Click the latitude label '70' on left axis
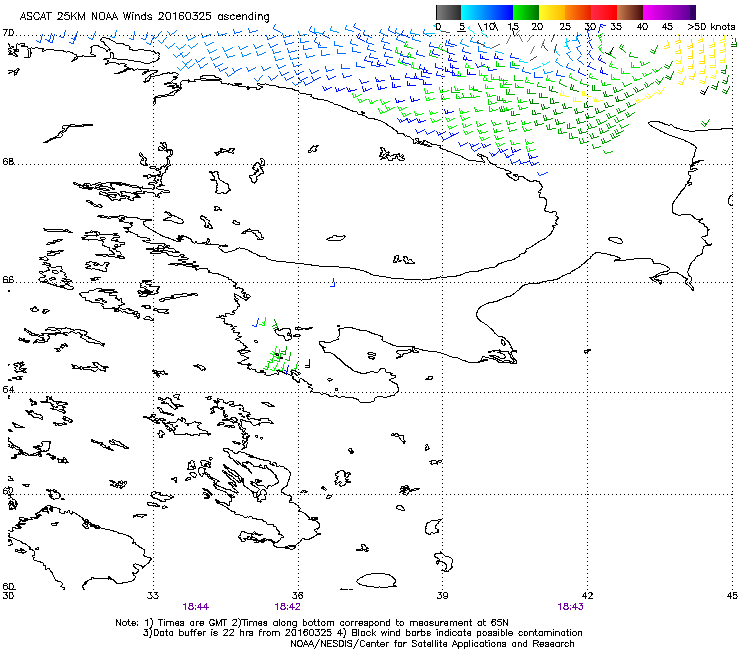 (8, 33)
